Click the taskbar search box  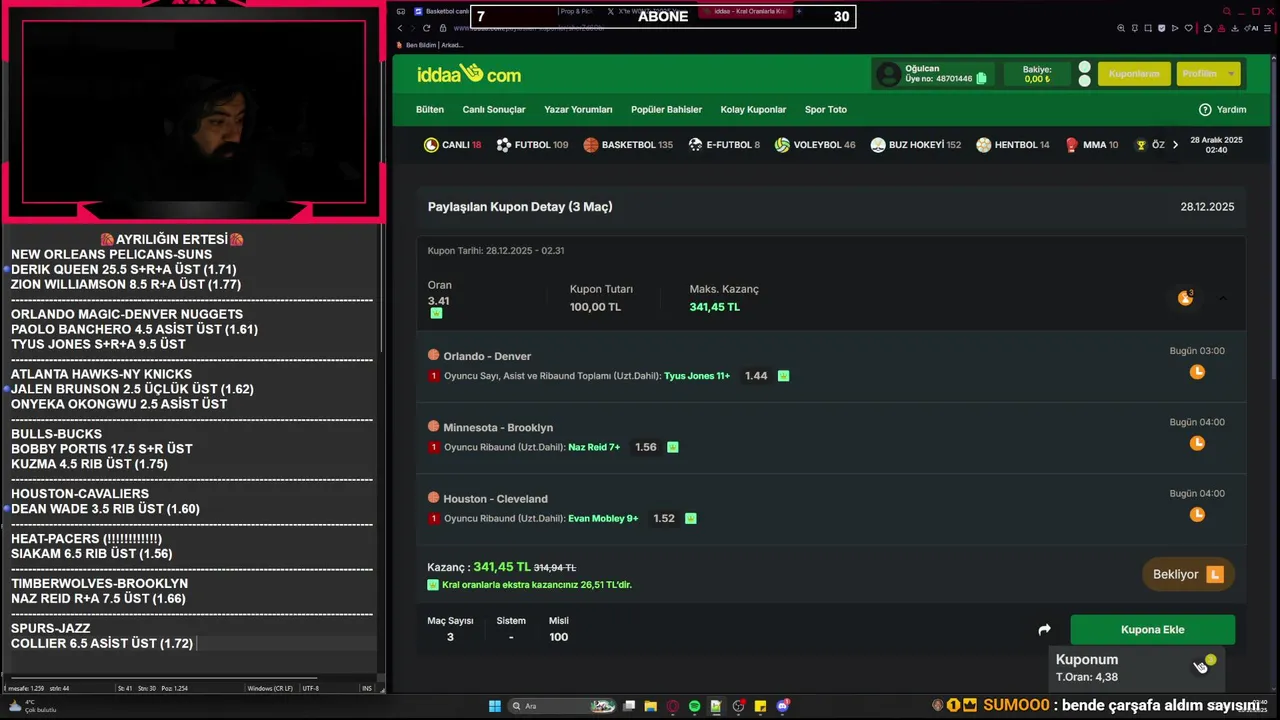coord(562,706)
